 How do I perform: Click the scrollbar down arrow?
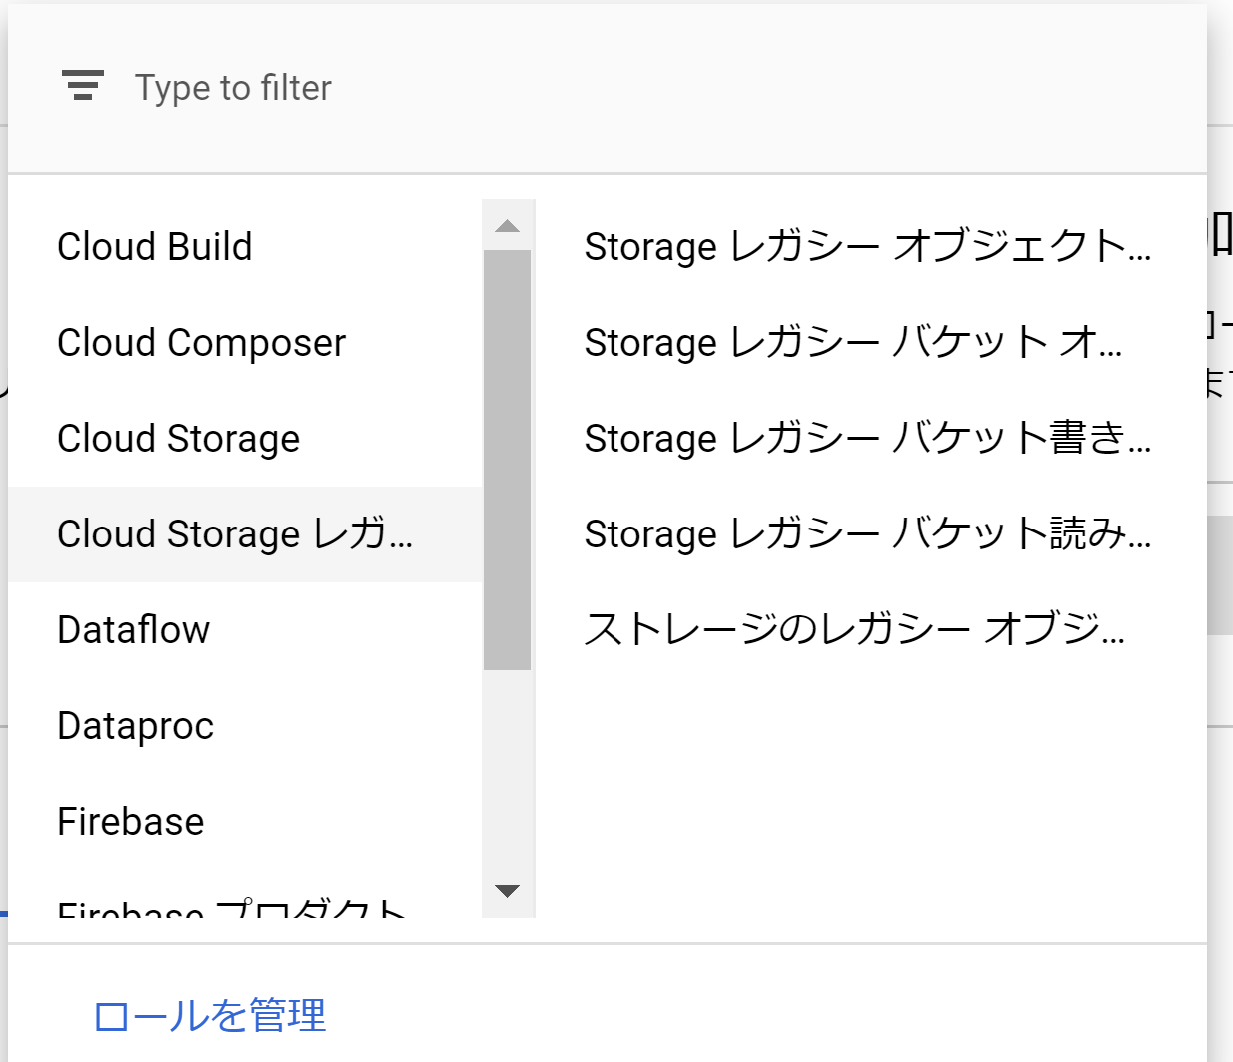[509, 890]
